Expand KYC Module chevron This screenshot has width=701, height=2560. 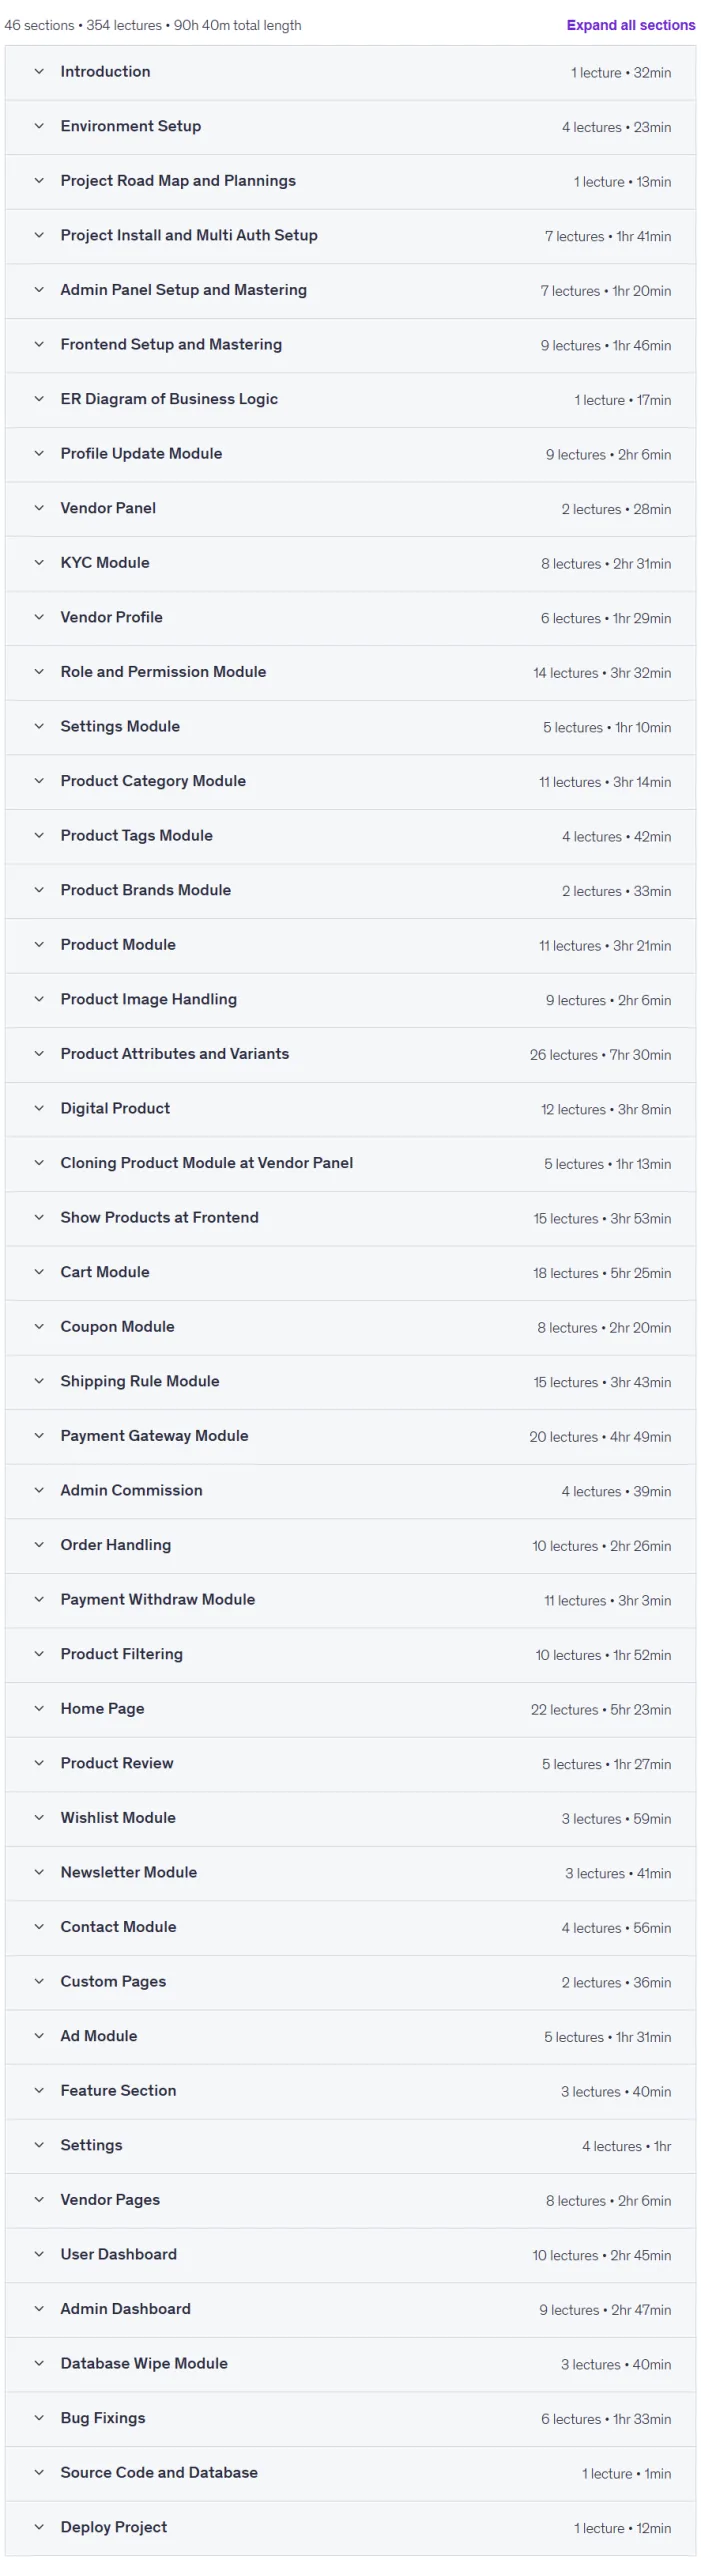click(39, 563)
